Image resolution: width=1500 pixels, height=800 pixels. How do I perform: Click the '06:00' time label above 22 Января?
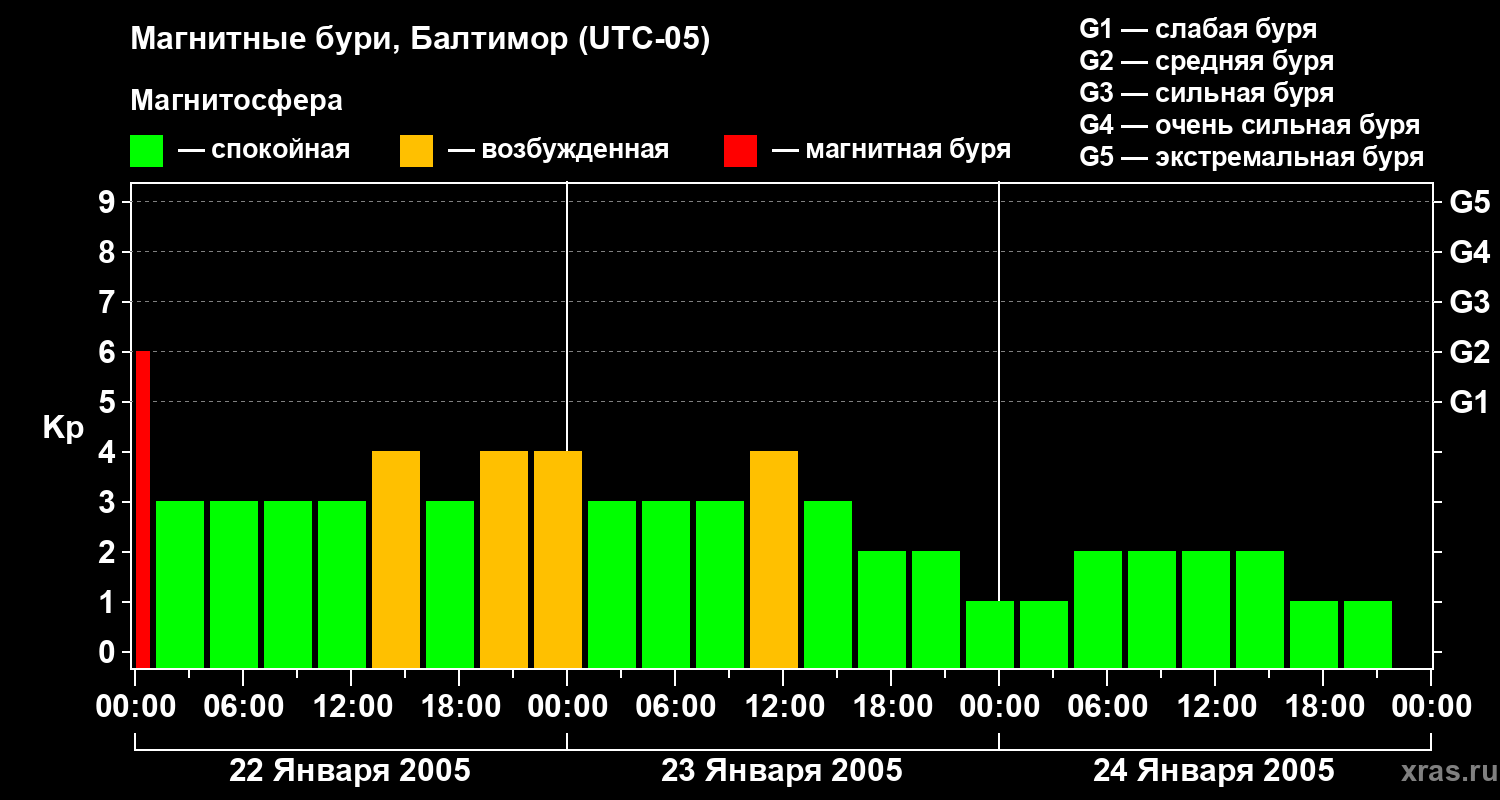(x=242, y=707)
